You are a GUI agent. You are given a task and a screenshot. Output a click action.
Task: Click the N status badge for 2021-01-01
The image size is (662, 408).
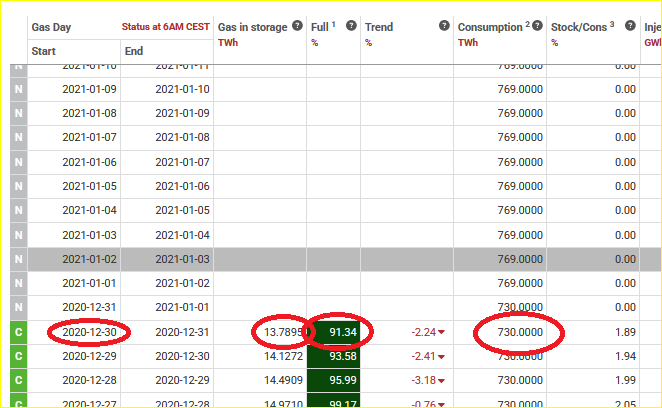click(x=19, y=283)
